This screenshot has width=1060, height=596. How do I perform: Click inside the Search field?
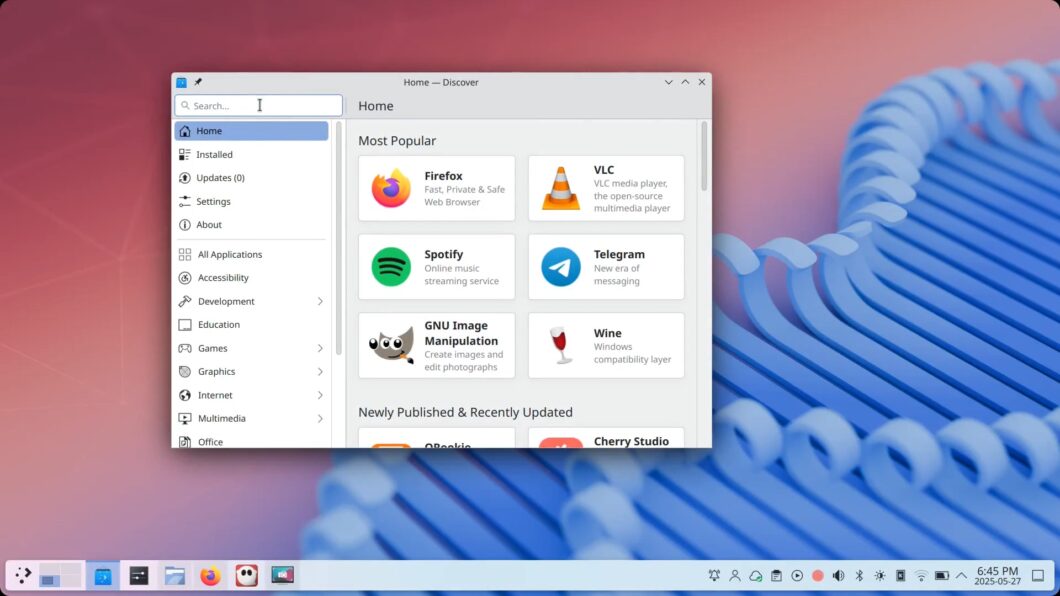(258, 105)
